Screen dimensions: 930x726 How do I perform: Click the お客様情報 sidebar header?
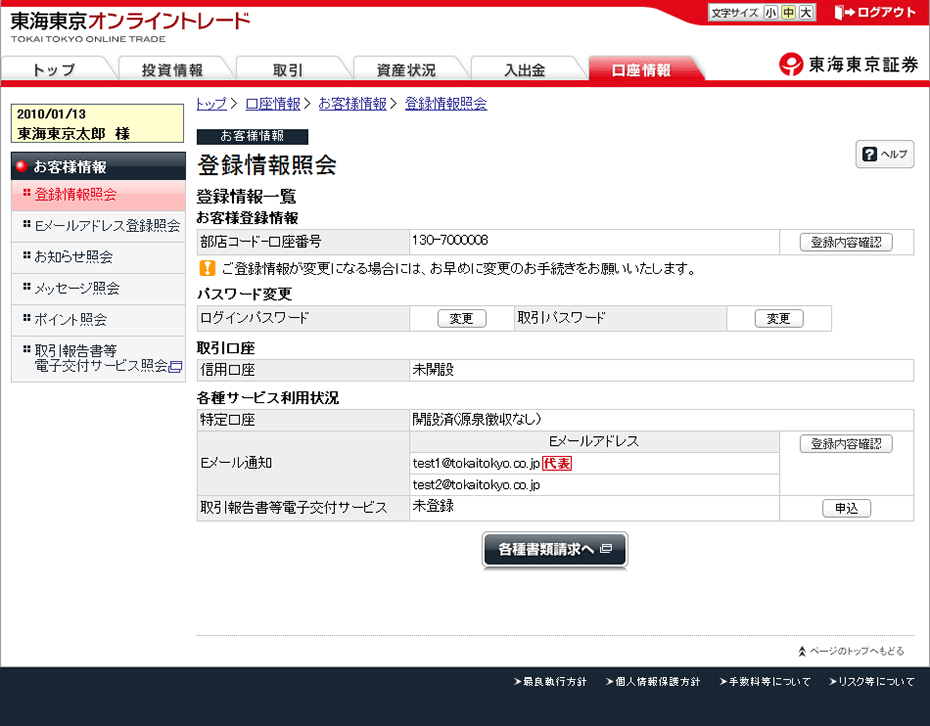[x=98, y=166]
